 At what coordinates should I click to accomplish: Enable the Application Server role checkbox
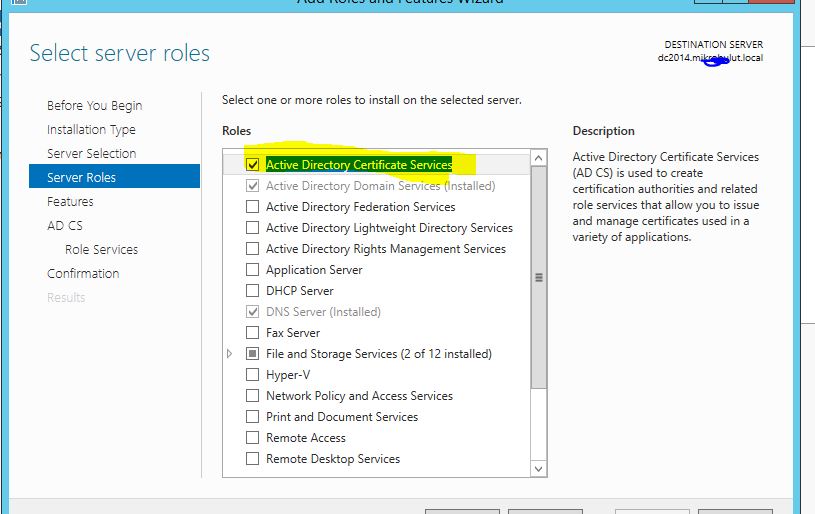[x=252, y=270]
